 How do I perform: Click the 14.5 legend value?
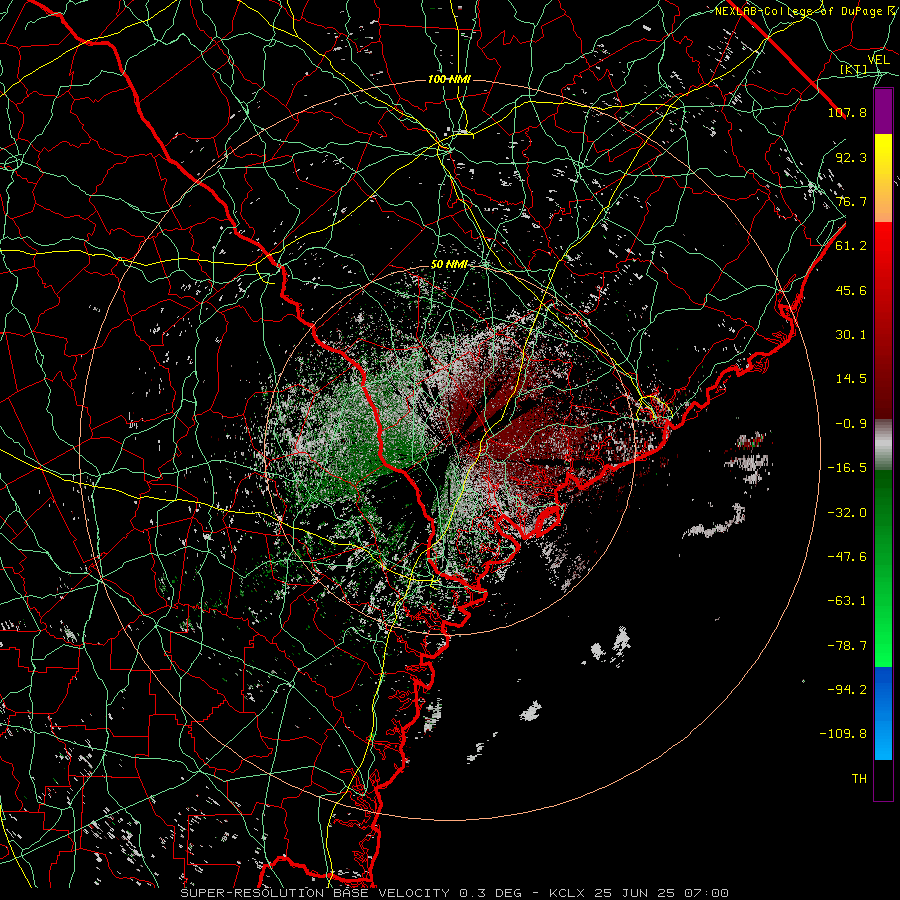(851, 379)
